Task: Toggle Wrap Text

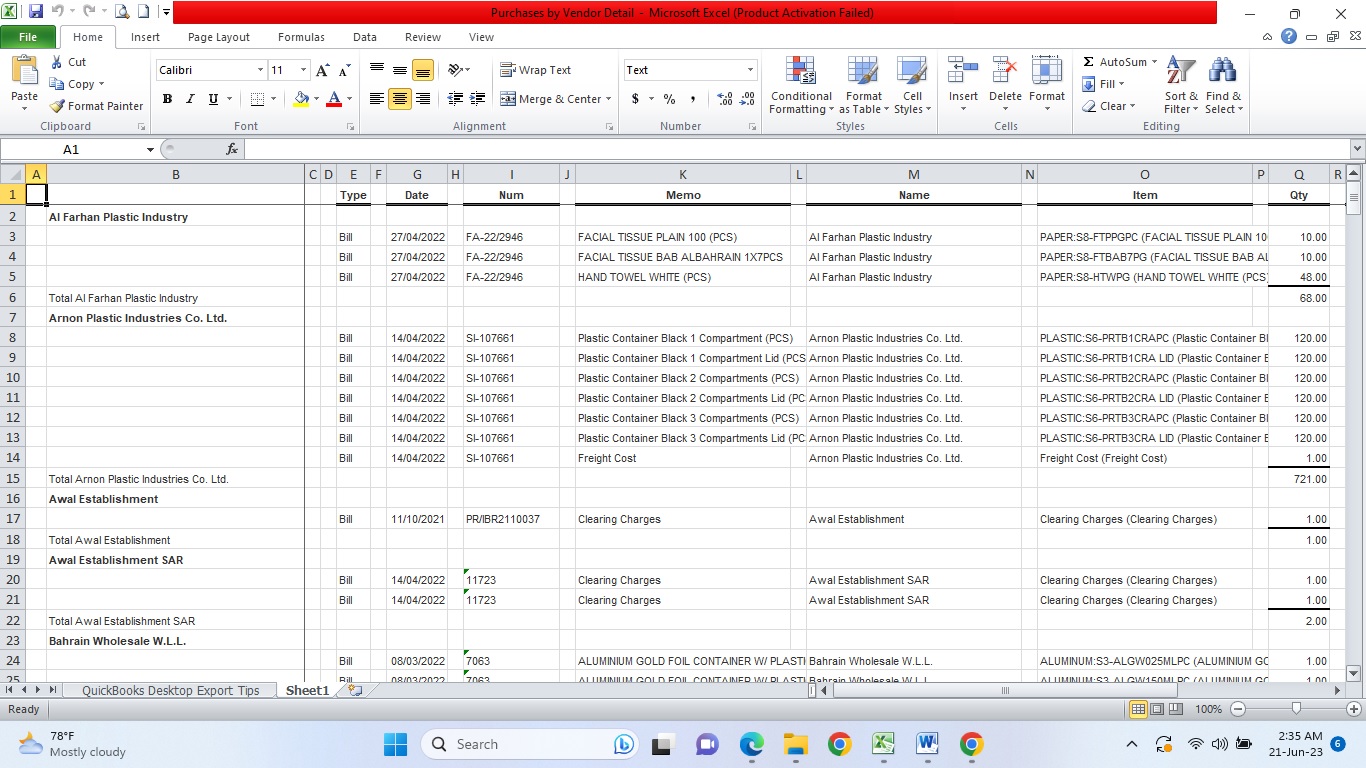Action: (535, 70)
